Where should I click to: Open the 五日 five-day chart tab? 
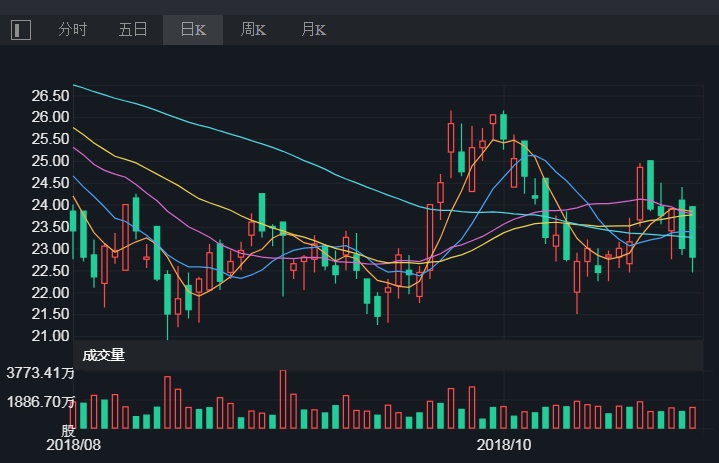pos(132,30)
